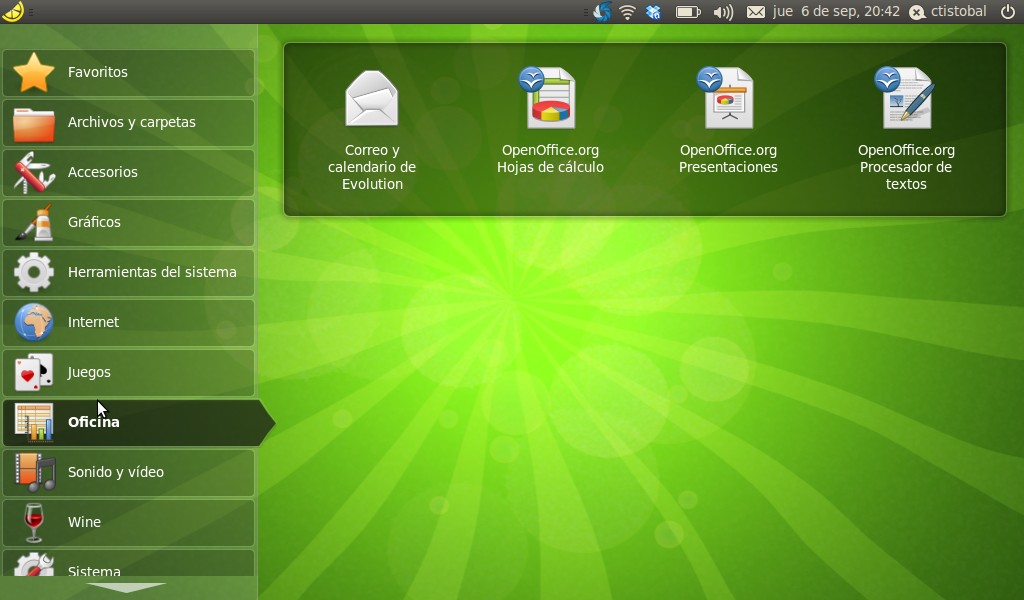Screen dimensions: 1024x600
Task: Open the Archivos y carpetas category
Action: (128, 123)
